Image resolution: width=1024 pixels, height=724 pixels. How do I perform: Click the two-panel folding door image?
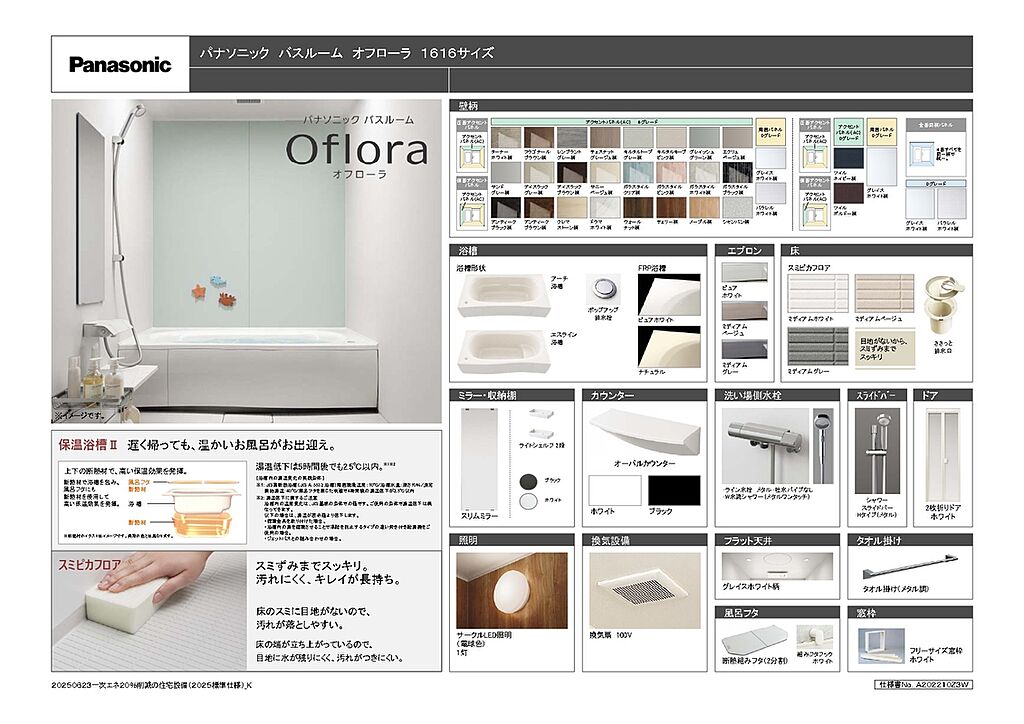[x=942, y=455]
